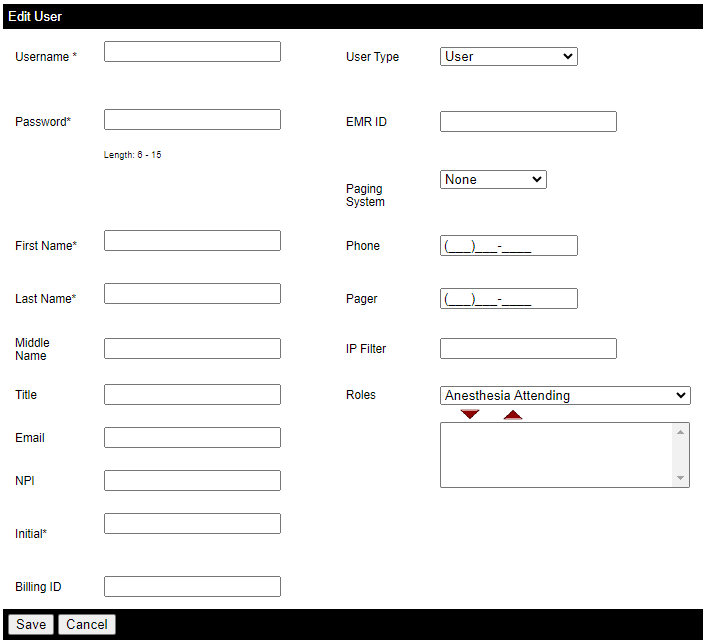Click into the First Name field
The image size is (705, 643).
[192, 241]
